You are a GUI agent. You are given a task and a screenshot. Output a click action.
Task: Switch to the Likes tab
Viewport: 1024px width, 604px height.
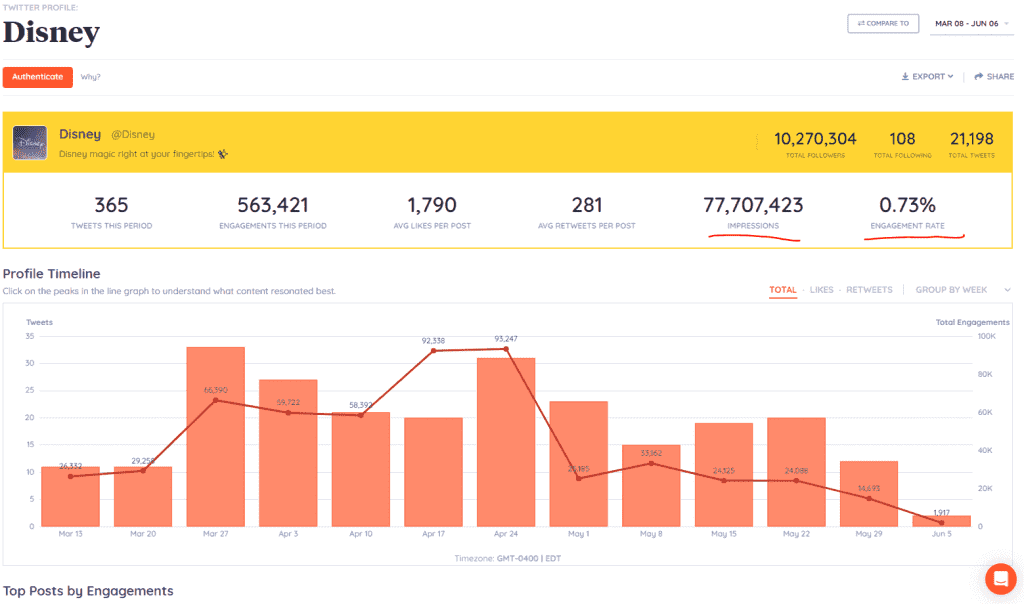click(822, 290)
